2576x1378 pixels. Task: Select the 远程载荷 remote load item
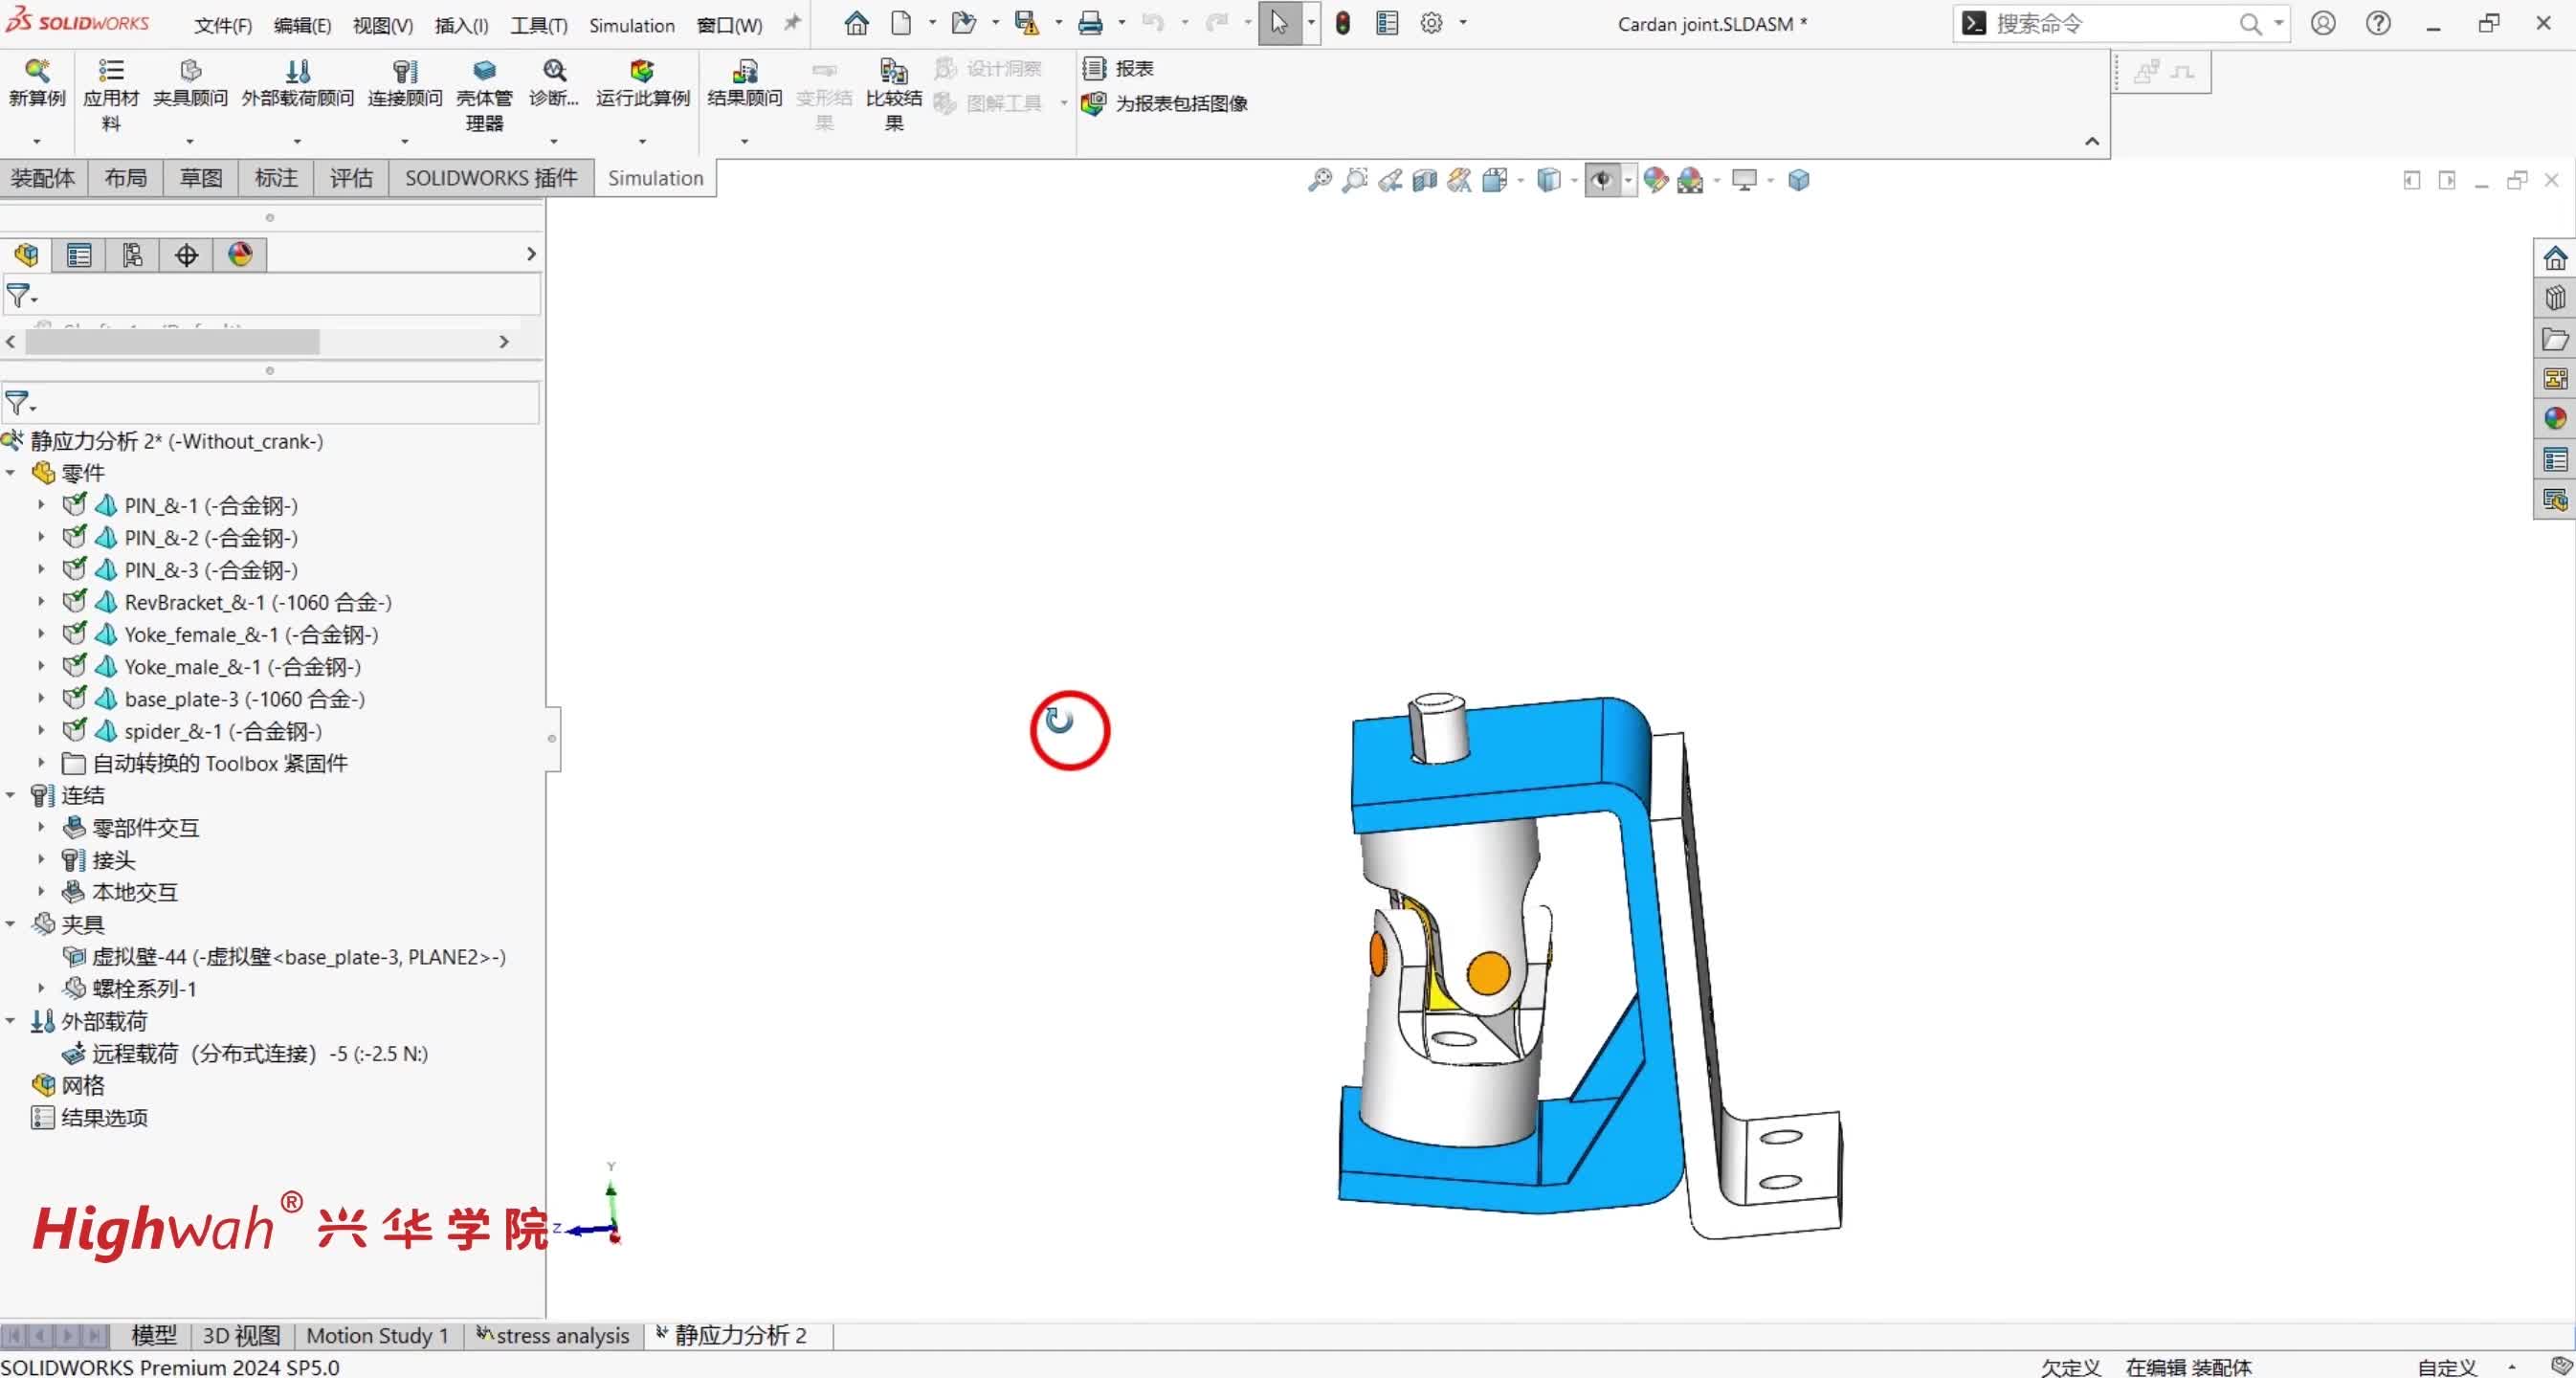click(x=259, y=1054)
